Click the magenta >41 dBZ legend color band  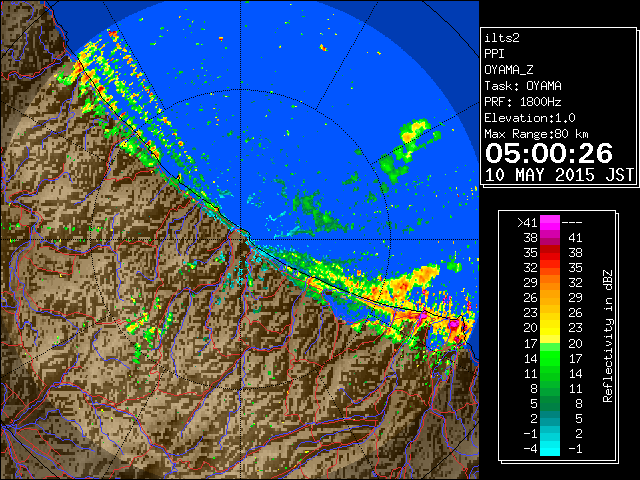click(x=550, y=222)
